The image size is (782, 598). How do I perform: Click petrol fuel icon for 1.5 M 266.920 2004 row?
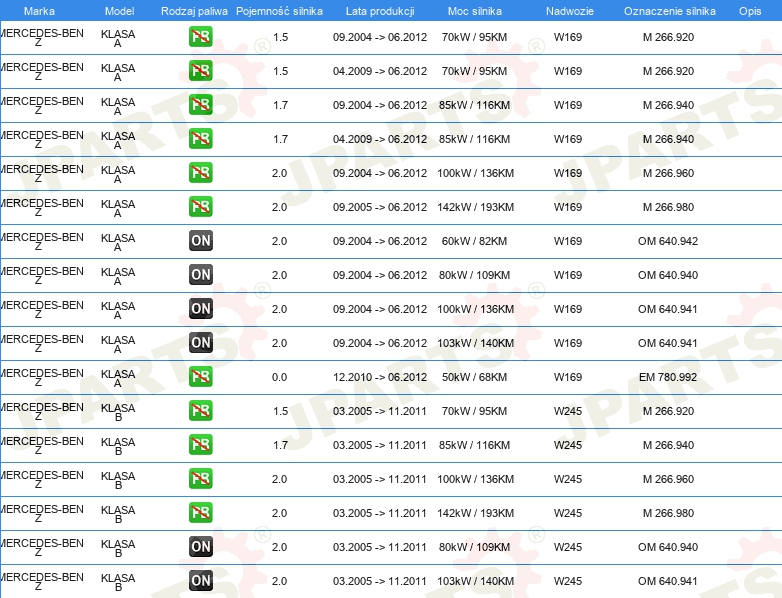click(x=200, y=37)
